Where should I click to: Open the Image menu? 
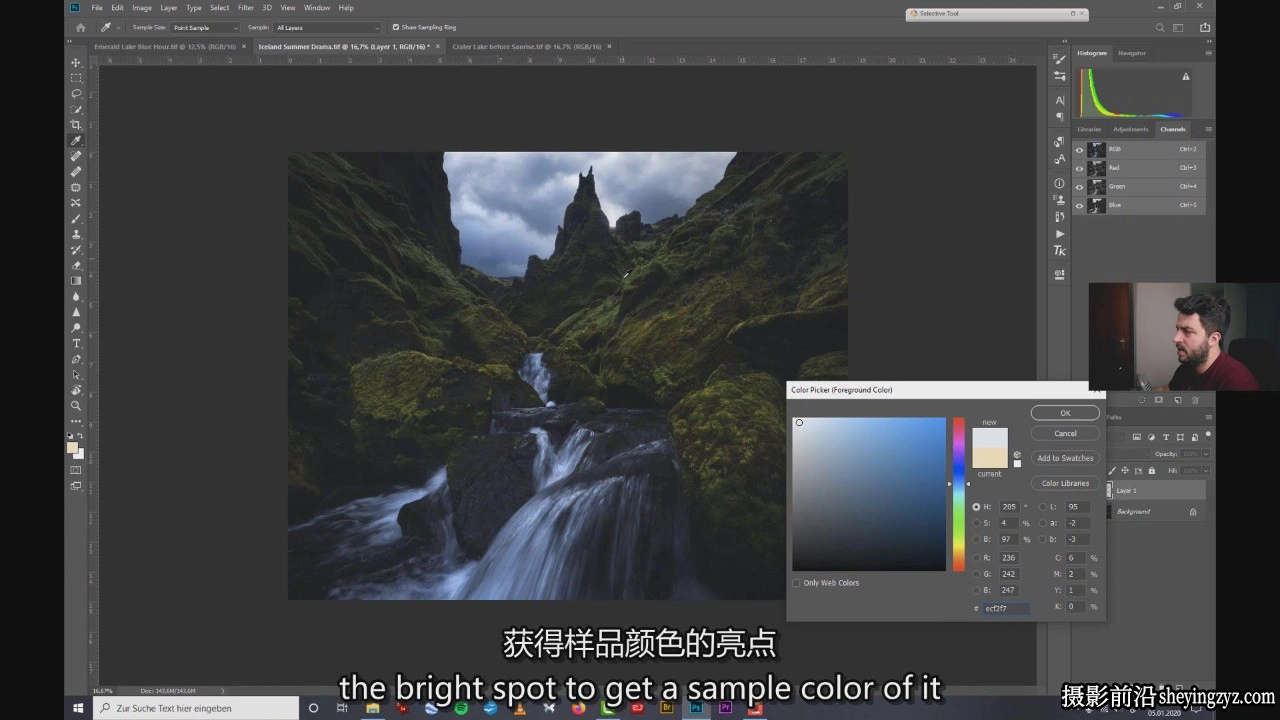pyautogui.click(x=142, y=8)
